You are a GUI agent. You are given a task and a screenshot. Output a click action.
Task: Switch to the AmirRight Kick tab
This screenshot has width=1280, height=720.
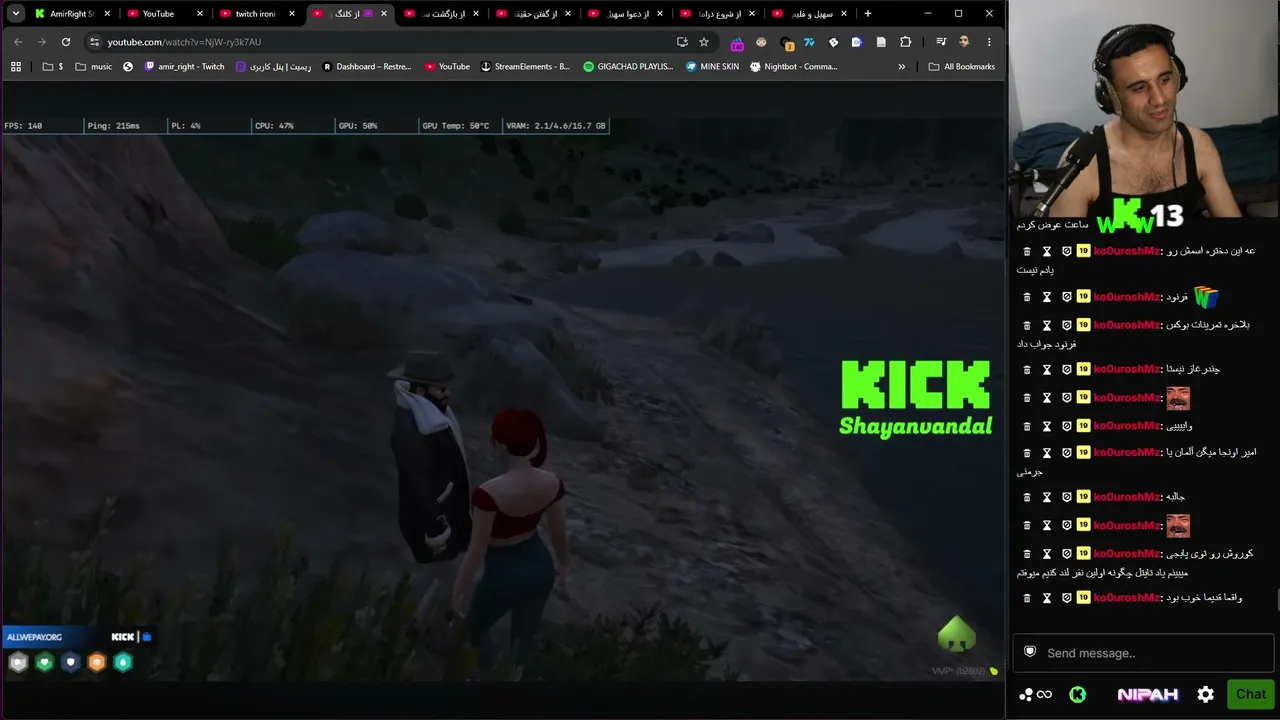(71, 14)
